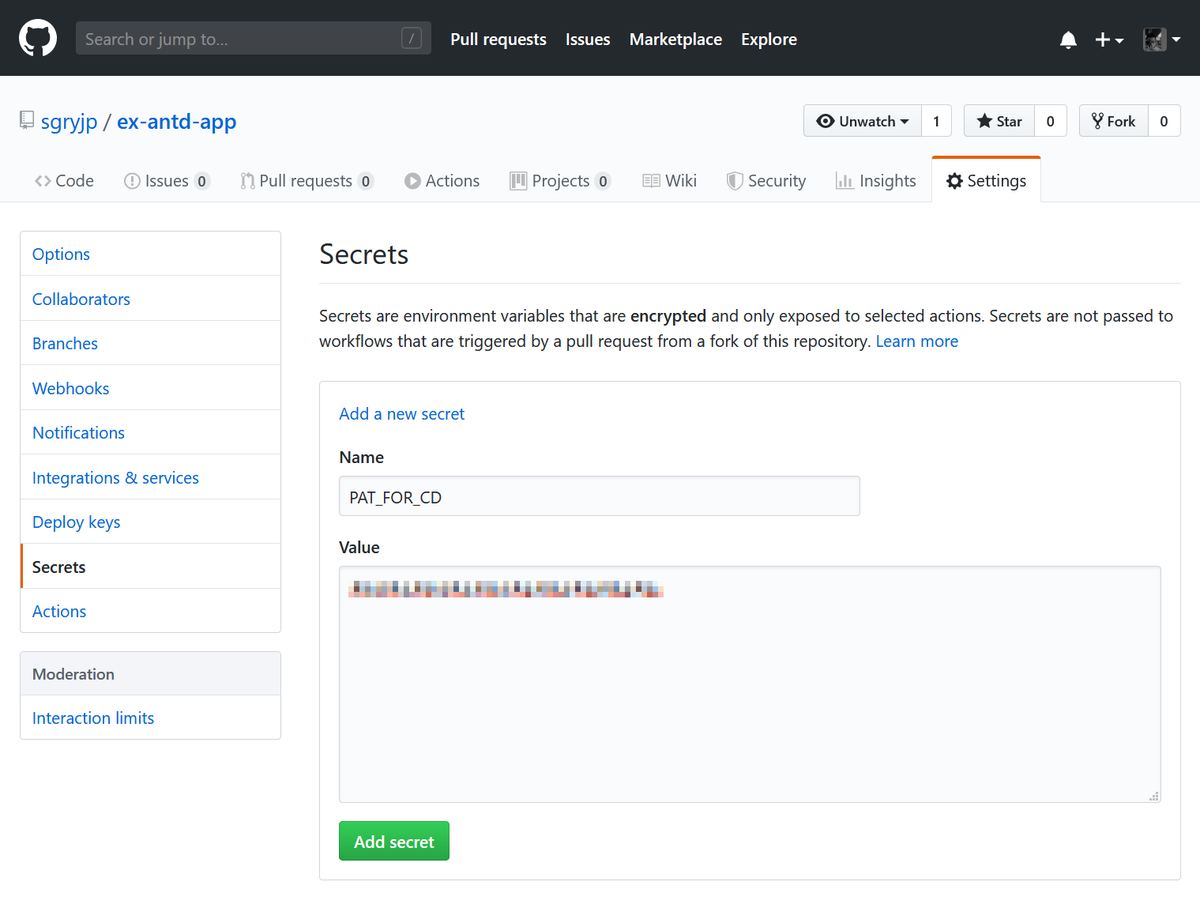Open the GitHub Octocat home logo
This screenshot has width=1200, height=908.
tap(38, 39)
